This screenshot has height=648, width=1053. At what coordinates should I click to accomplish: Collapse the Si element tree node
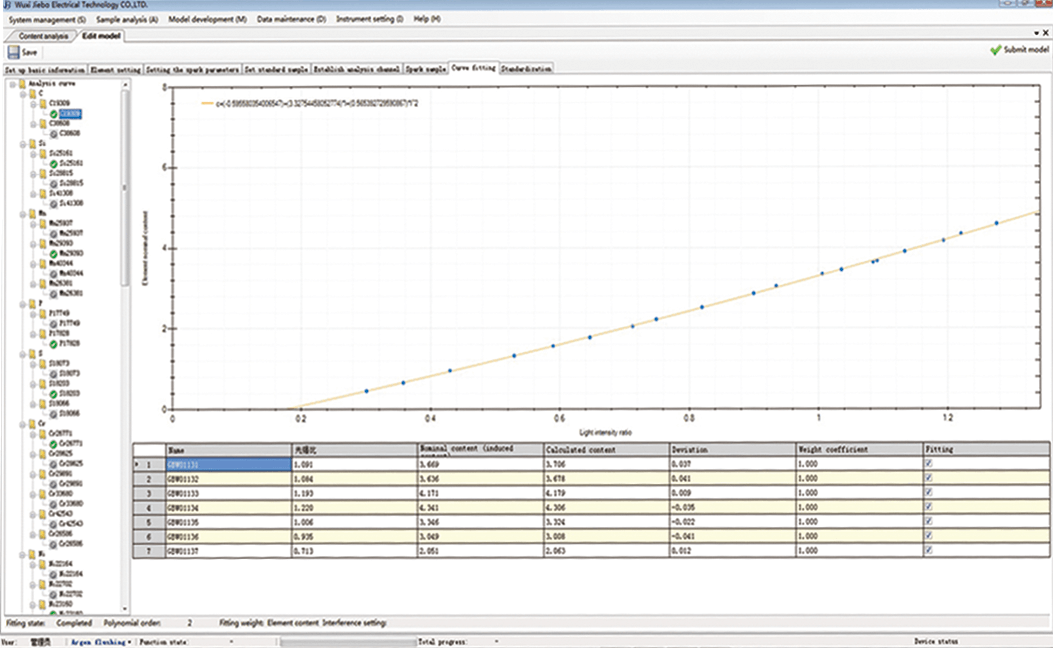pos(23,143)
